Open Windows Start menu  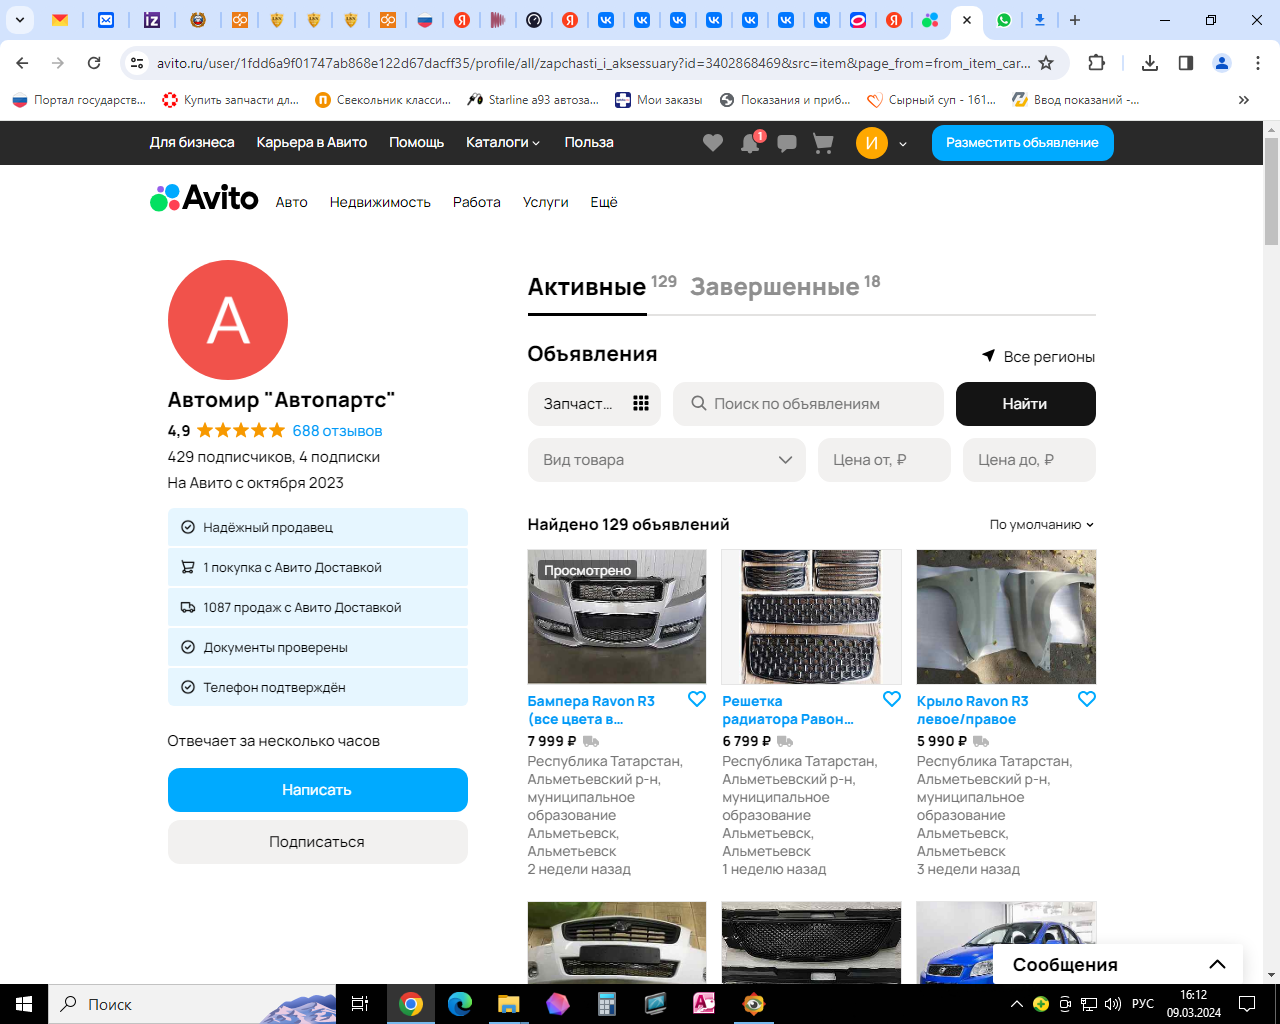[x=24, y=1004]
